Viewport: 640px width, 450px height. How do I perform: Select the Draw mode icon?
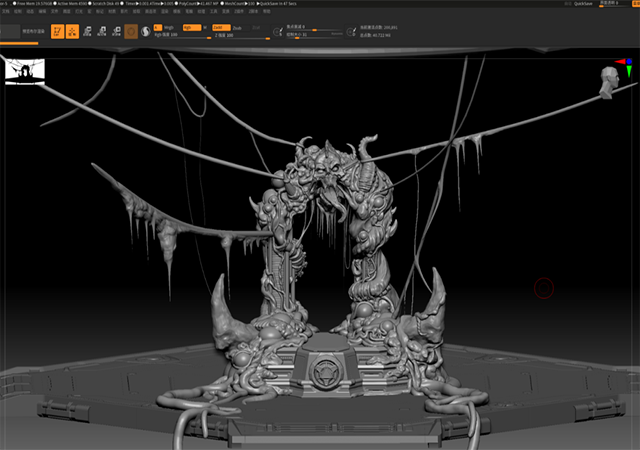[73, 31]
